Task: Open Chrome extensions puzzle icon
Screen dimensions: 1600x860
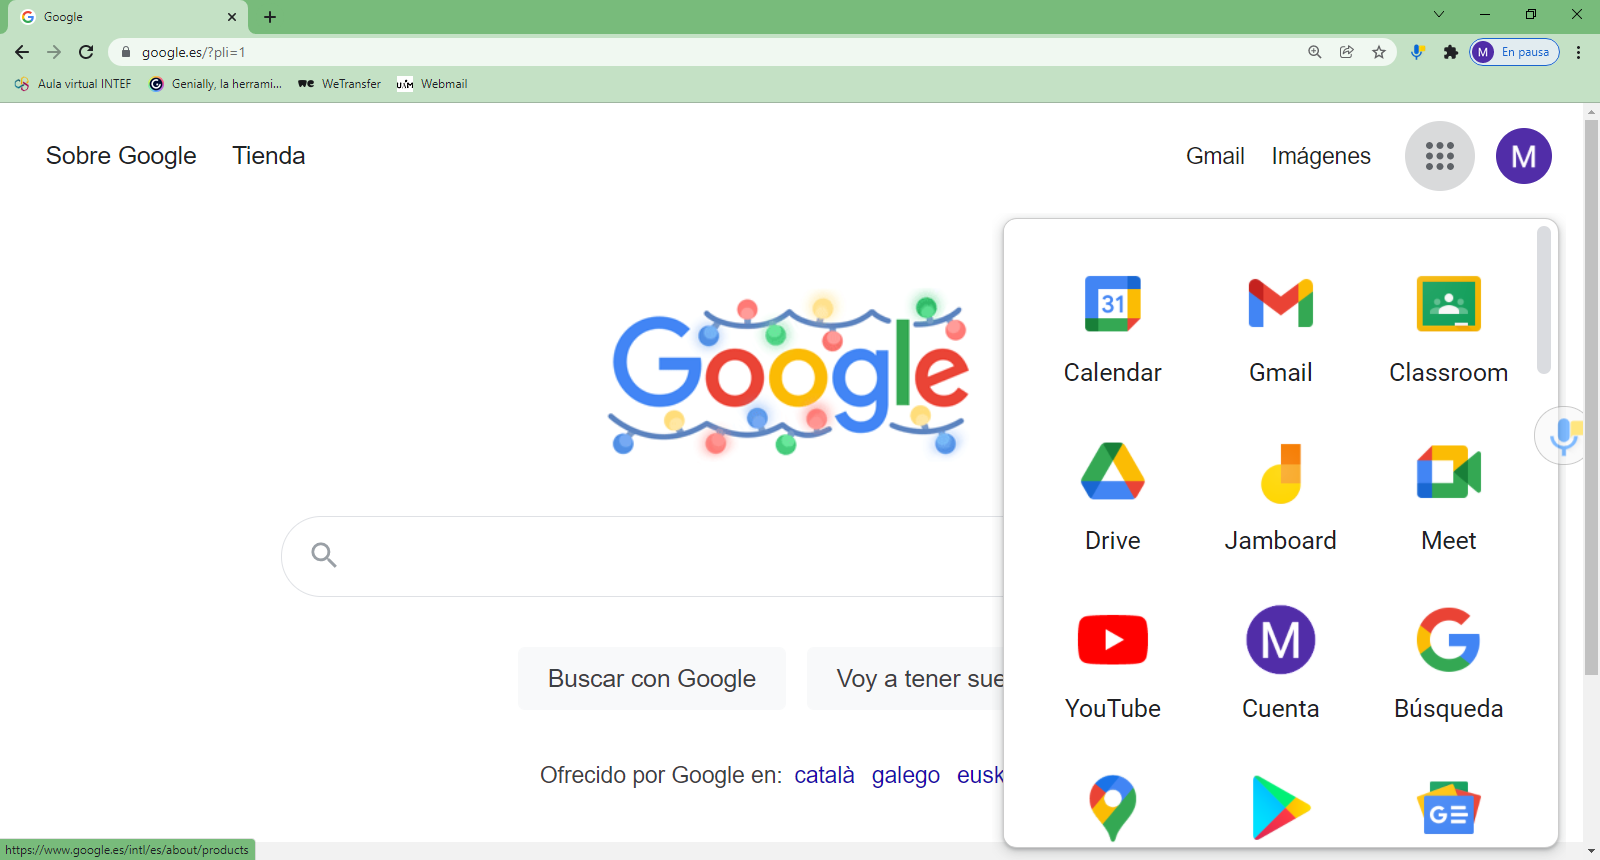Action: point(1450,52)
